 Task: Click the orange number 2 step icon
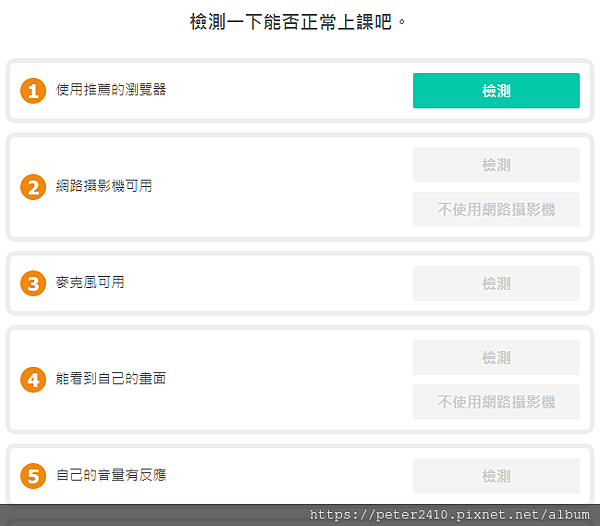(x=33, y=187)
